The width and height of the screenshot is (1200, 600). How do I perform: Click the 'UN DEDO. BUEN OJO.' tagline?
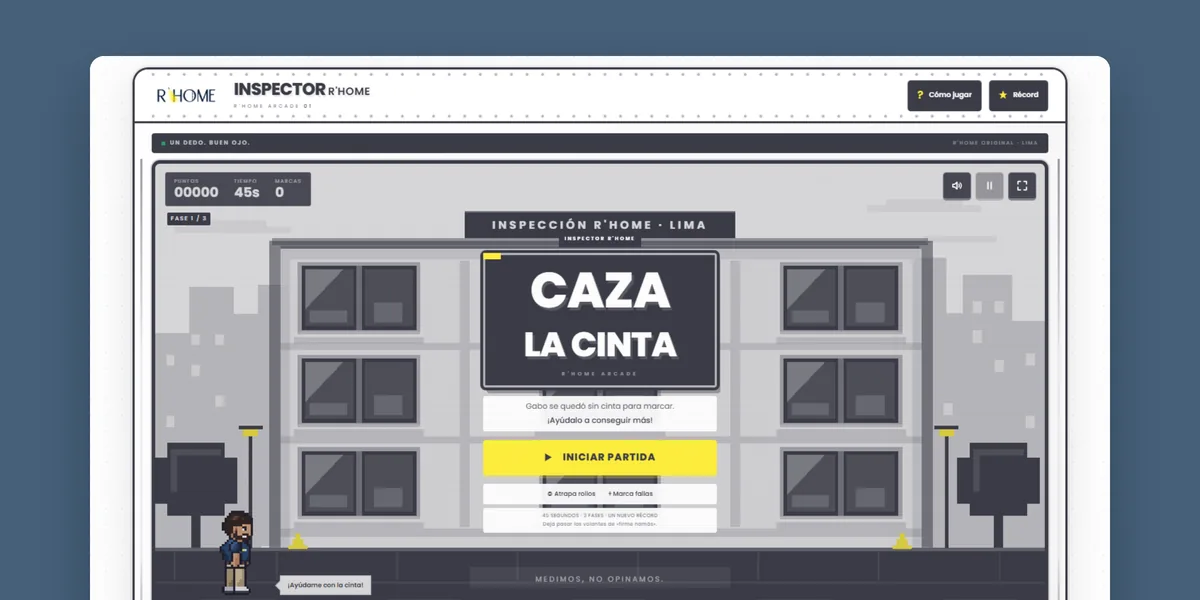[x=208, y=143]
